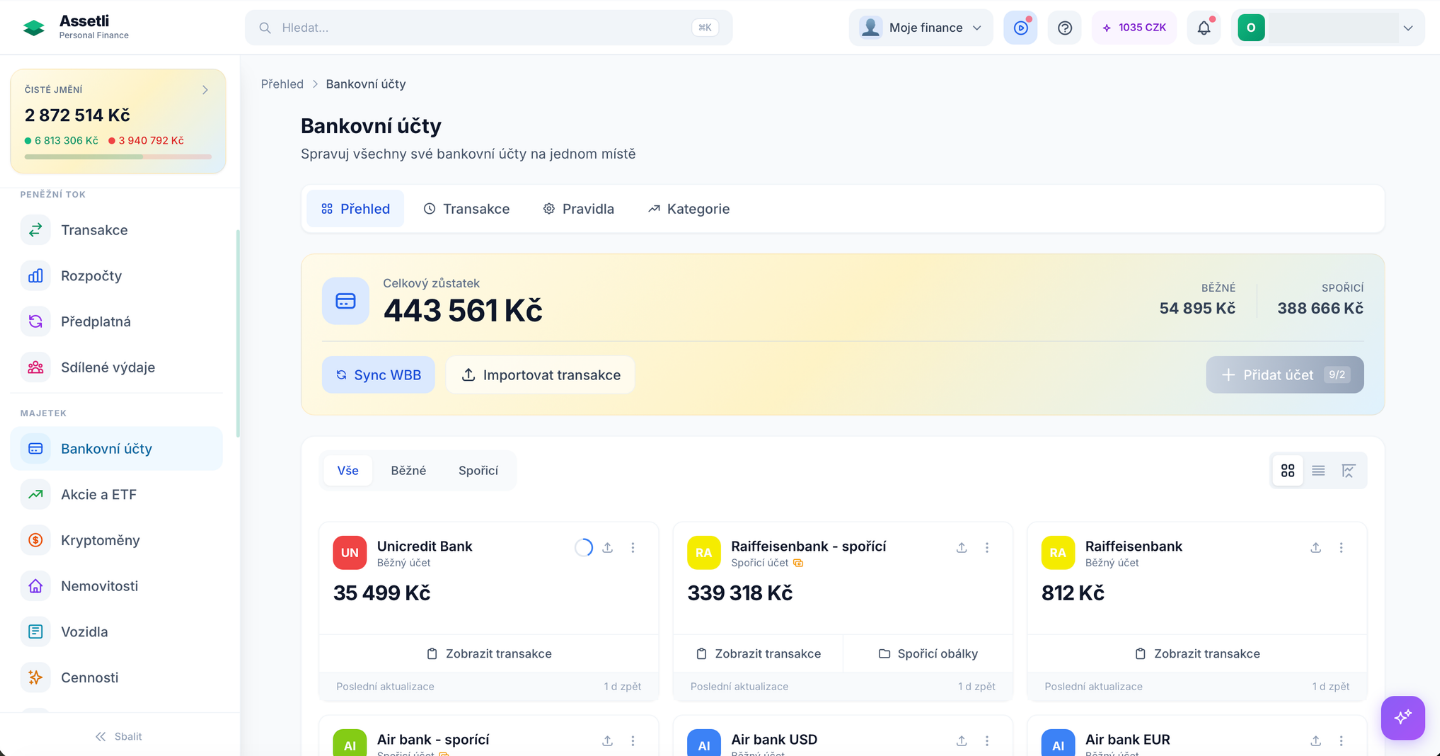Open Rozpočty in the sidebar
Image resolution: width=1440 pixels, height=756 pixels.
point(116,276)
